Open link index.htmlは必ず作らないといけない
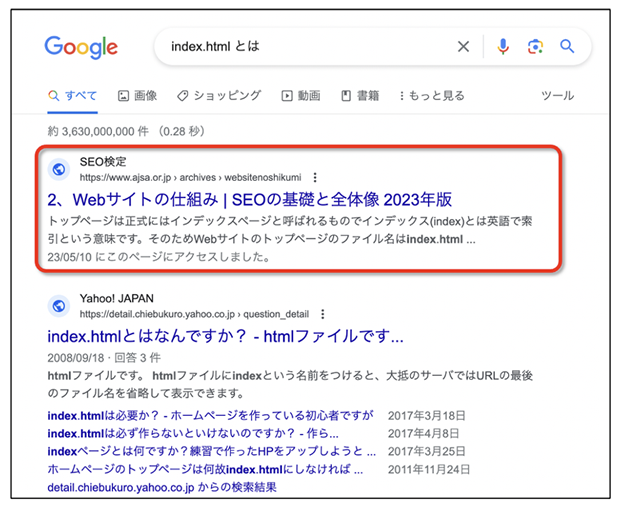Screen dimensions: 617x507 [x=193, y=433]
